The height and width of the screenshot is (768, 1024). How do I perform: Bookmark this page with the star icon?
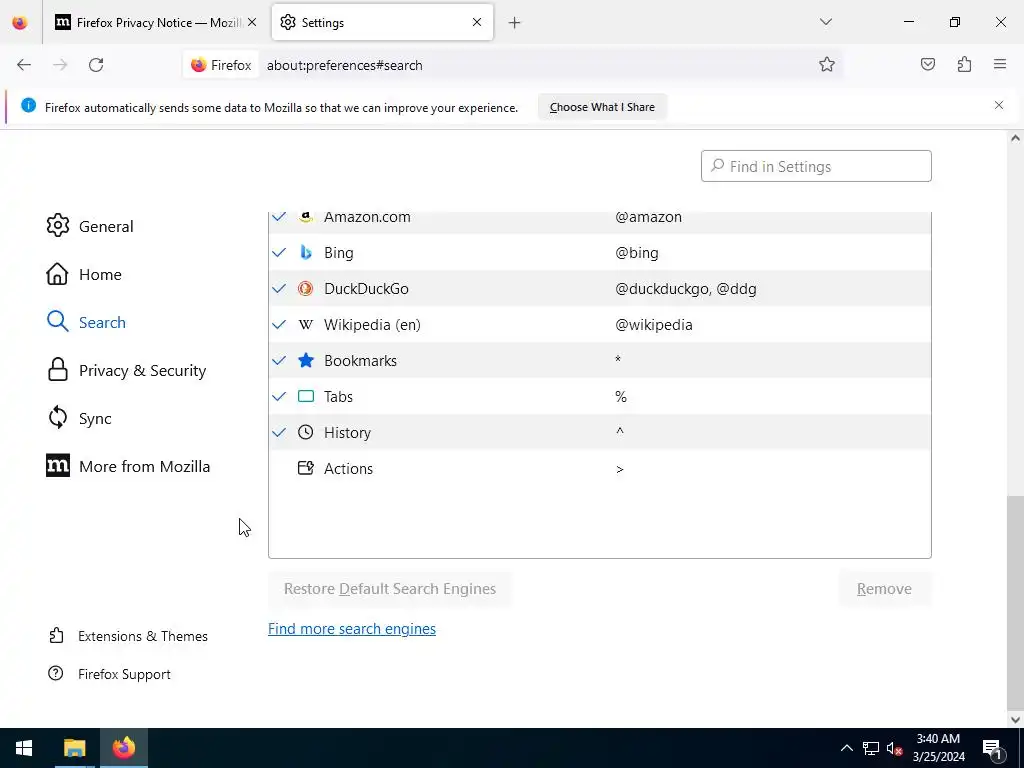point(827,65)
